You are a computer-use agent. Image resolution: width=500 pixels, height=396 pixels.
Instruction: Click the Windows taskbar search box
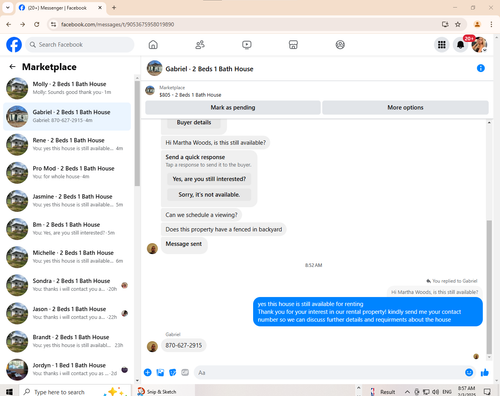pos(75,392)
